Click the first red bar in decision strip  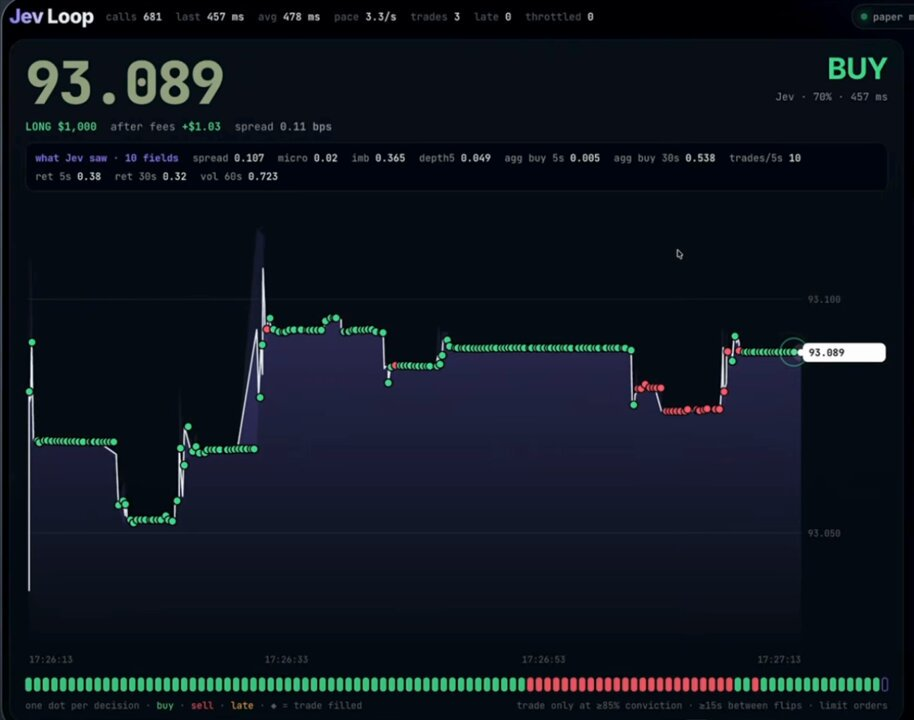[x=530, y=684]
